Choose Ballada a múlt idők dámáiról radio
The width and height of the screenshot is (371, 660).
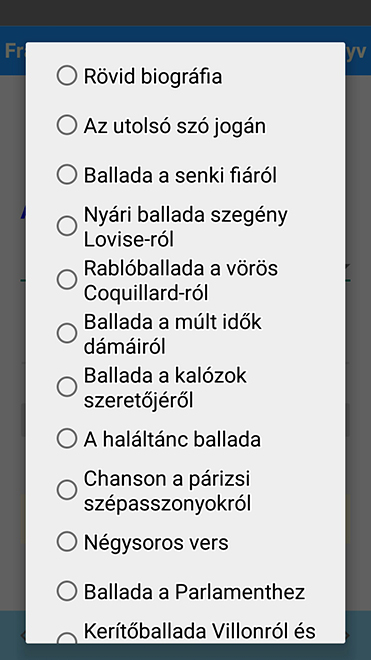coord(67,333)
